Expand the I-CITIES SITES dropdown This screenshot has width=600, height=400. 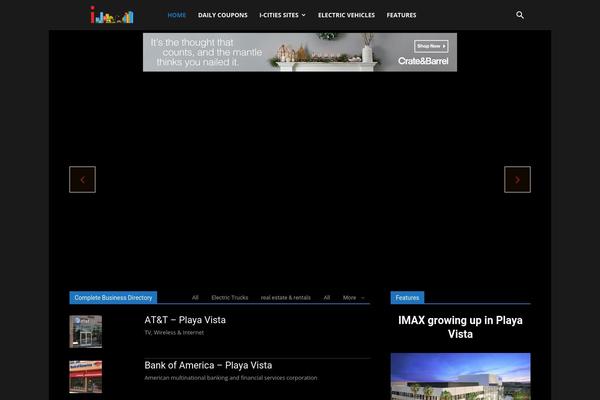[282, 15]
